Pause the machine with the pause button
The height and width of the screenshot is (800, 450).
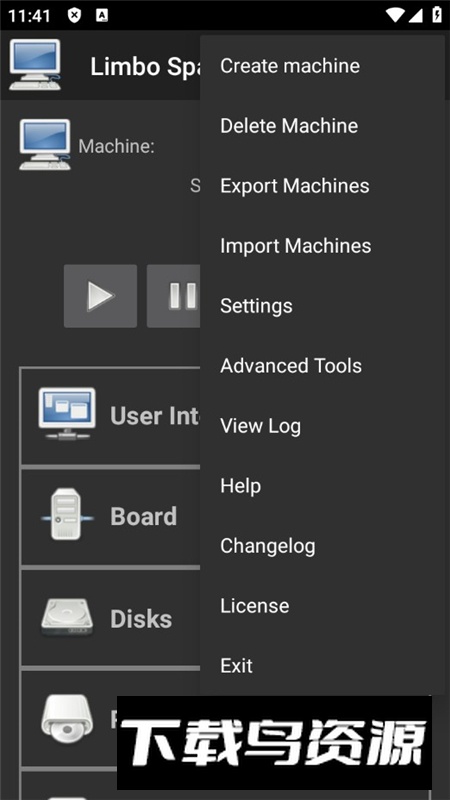(173, 296)
